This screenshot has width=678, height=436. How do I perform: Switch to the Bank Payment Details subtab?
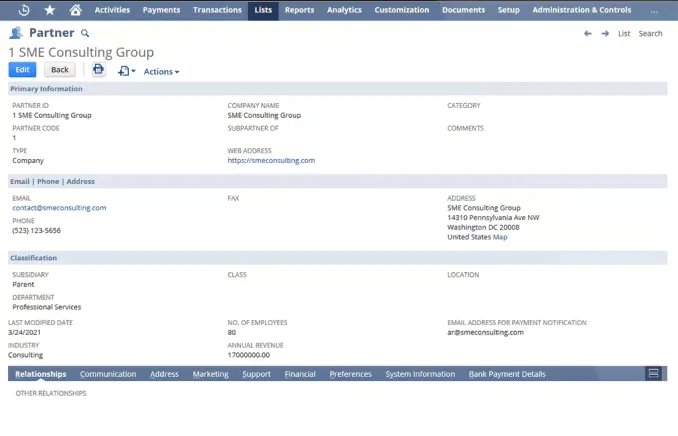(507, 374)
